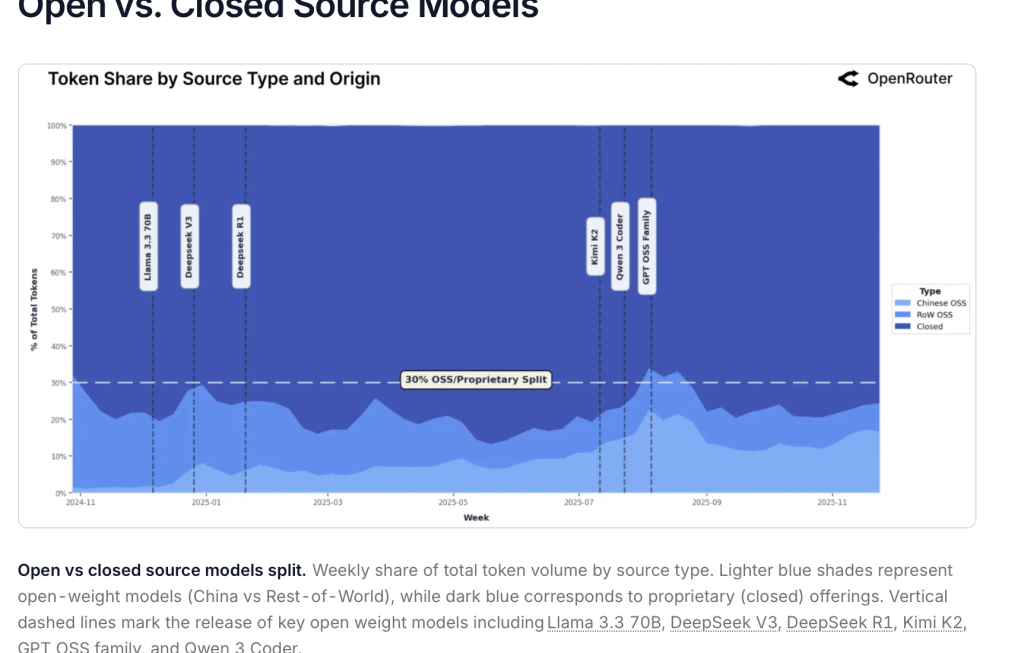Click the 30% OSS/Proprietary Split label

pos(476,380)
